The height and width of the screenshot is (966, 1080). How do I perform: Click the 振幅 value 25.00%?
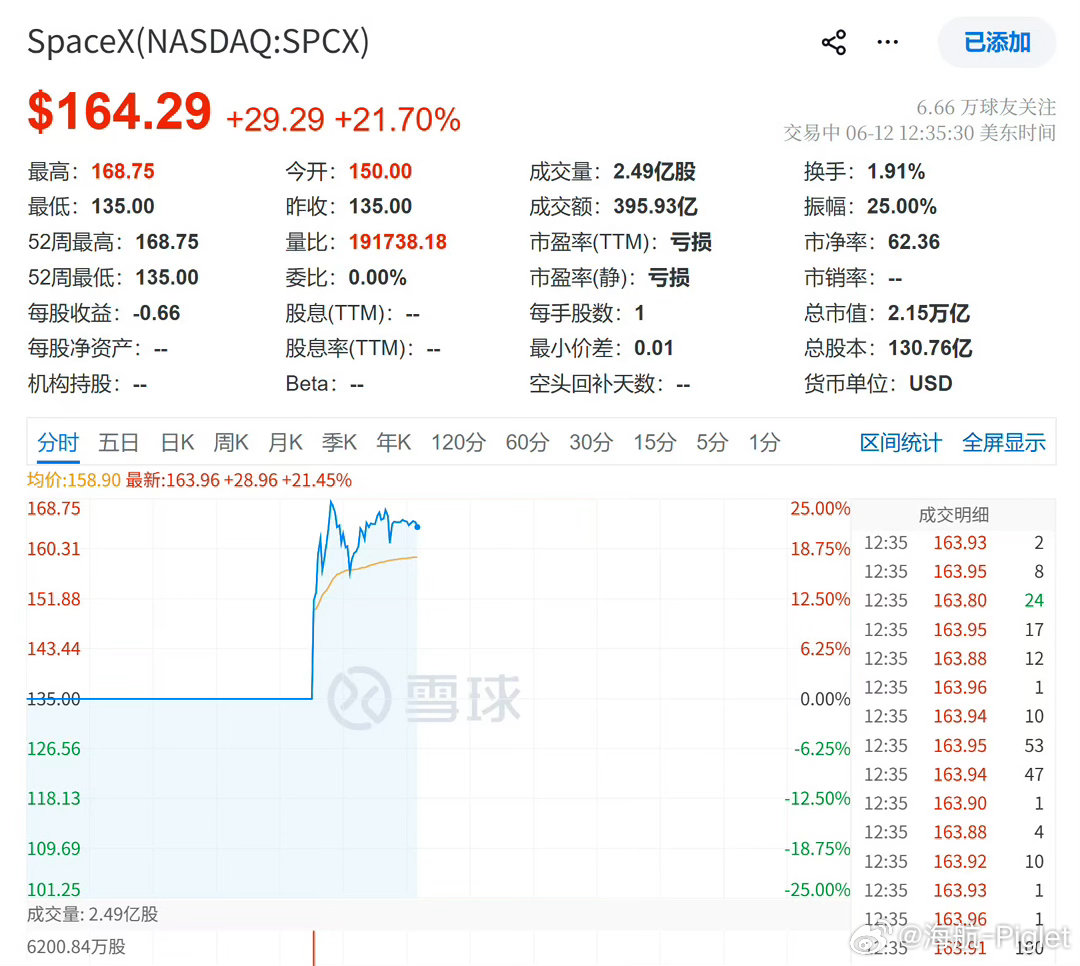(x=902, y=206)
